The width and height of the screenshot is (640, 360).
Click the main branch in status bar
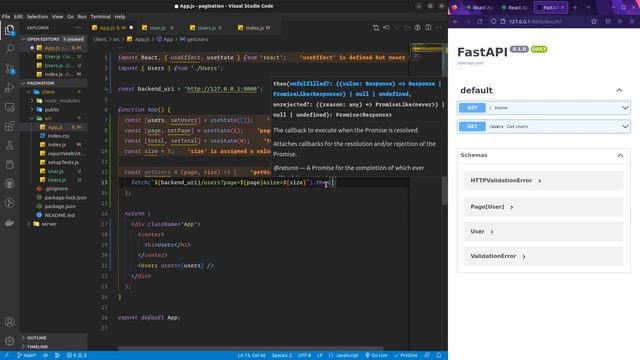click(x=27, y=356)
